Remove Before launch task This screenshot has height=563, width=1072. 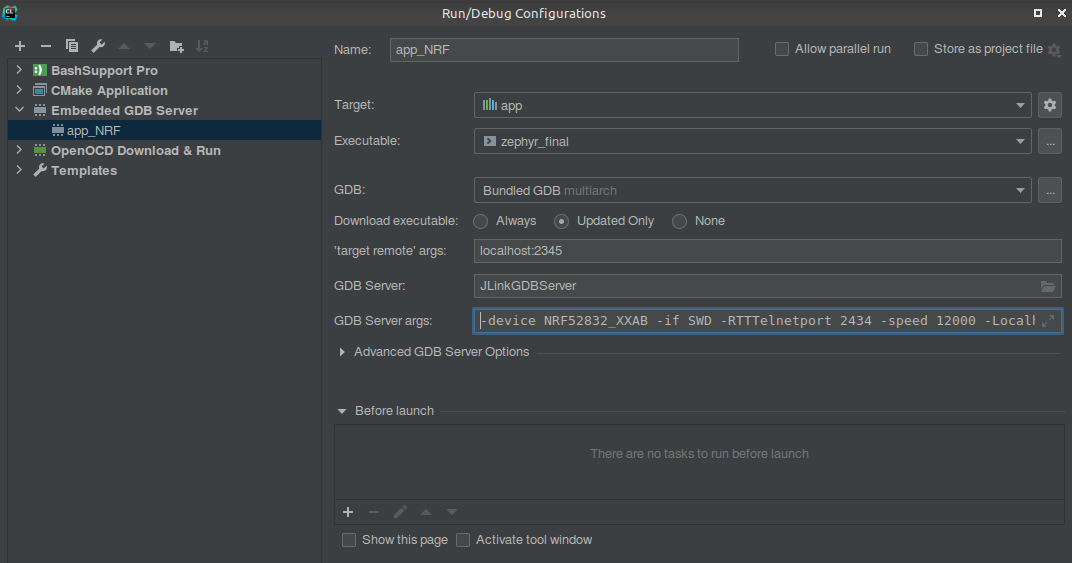(x=374, y=512)
